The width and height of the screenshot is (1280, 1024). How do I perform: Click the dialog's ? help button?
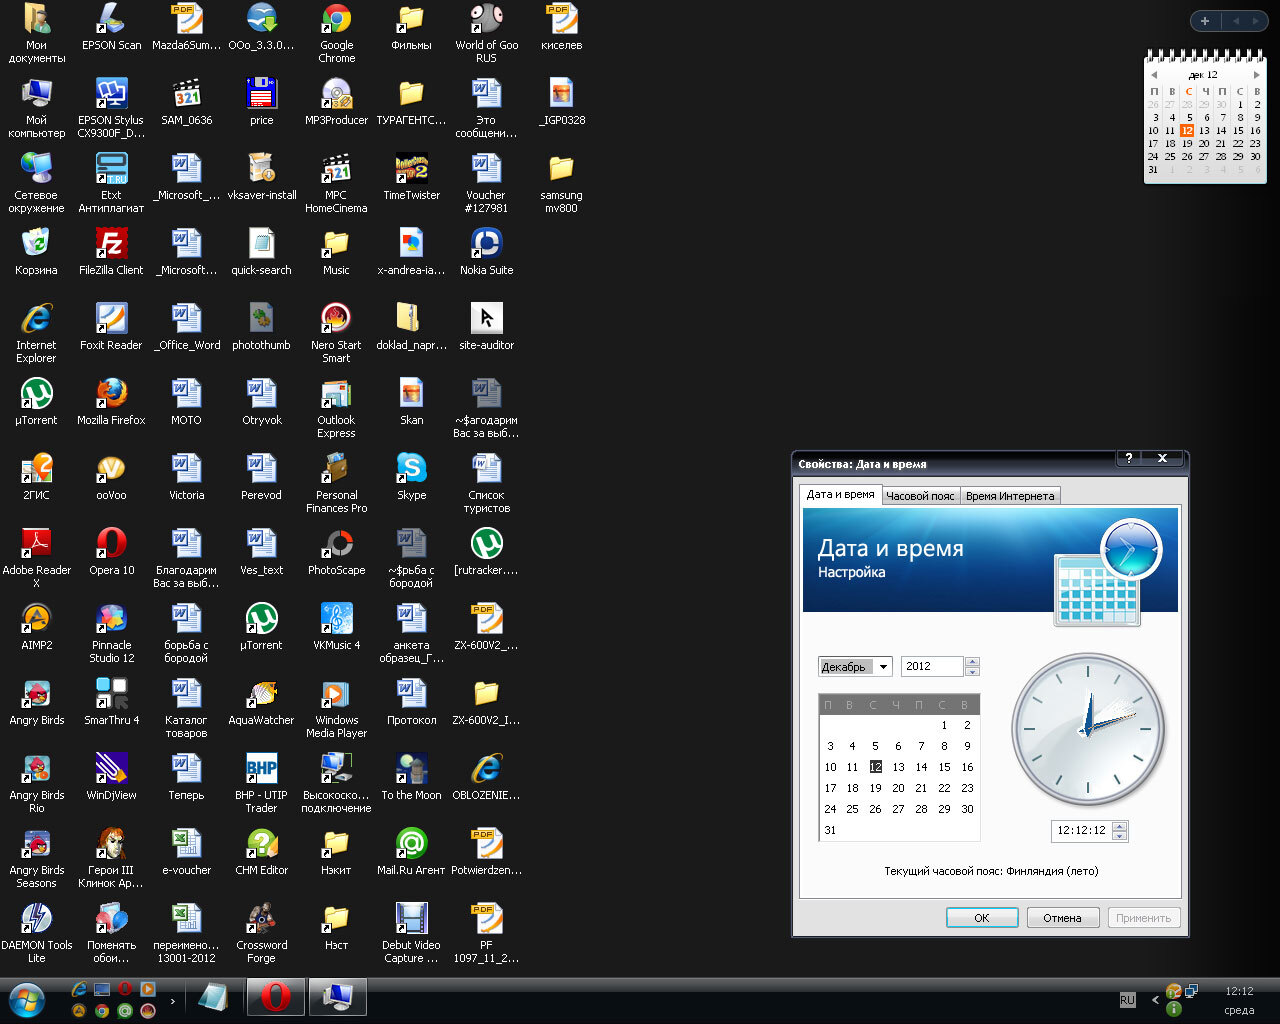pos(1129,458)
